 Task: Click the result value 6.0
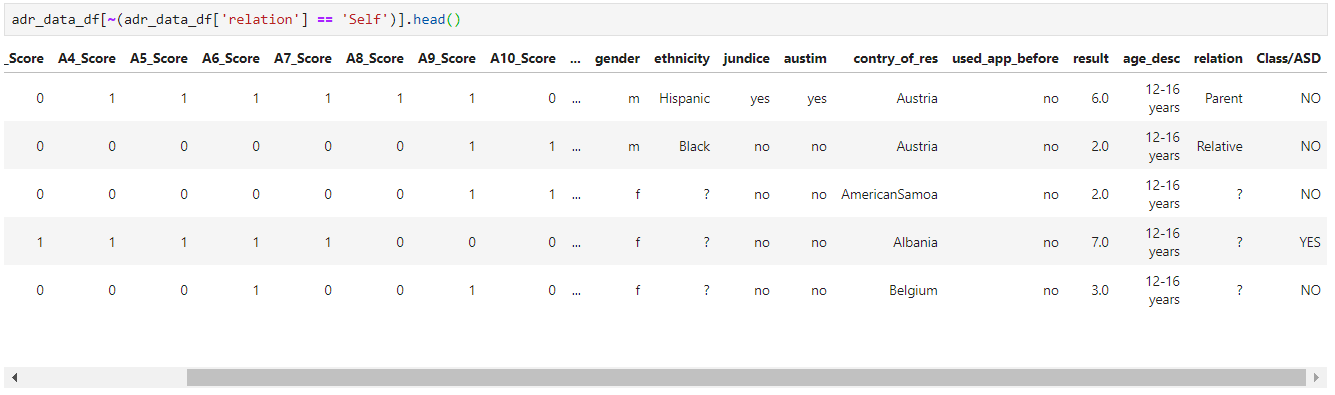point(1099,99)
